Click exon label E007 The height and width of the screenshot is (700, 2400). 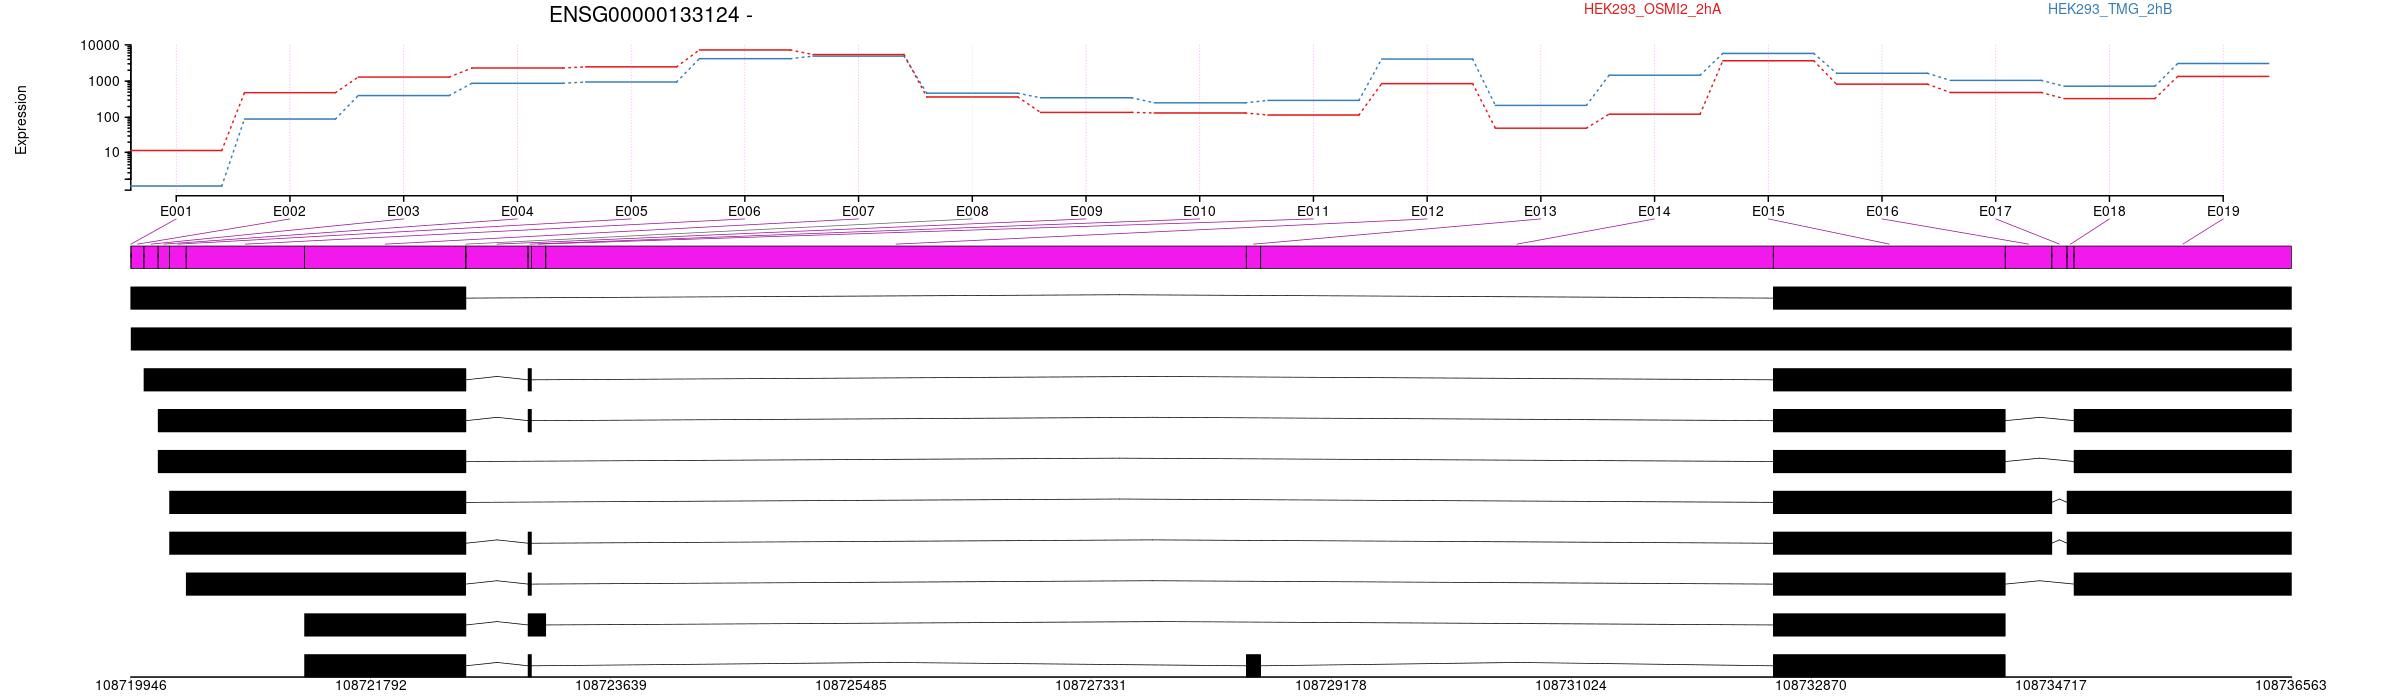[x=858, y=211]
